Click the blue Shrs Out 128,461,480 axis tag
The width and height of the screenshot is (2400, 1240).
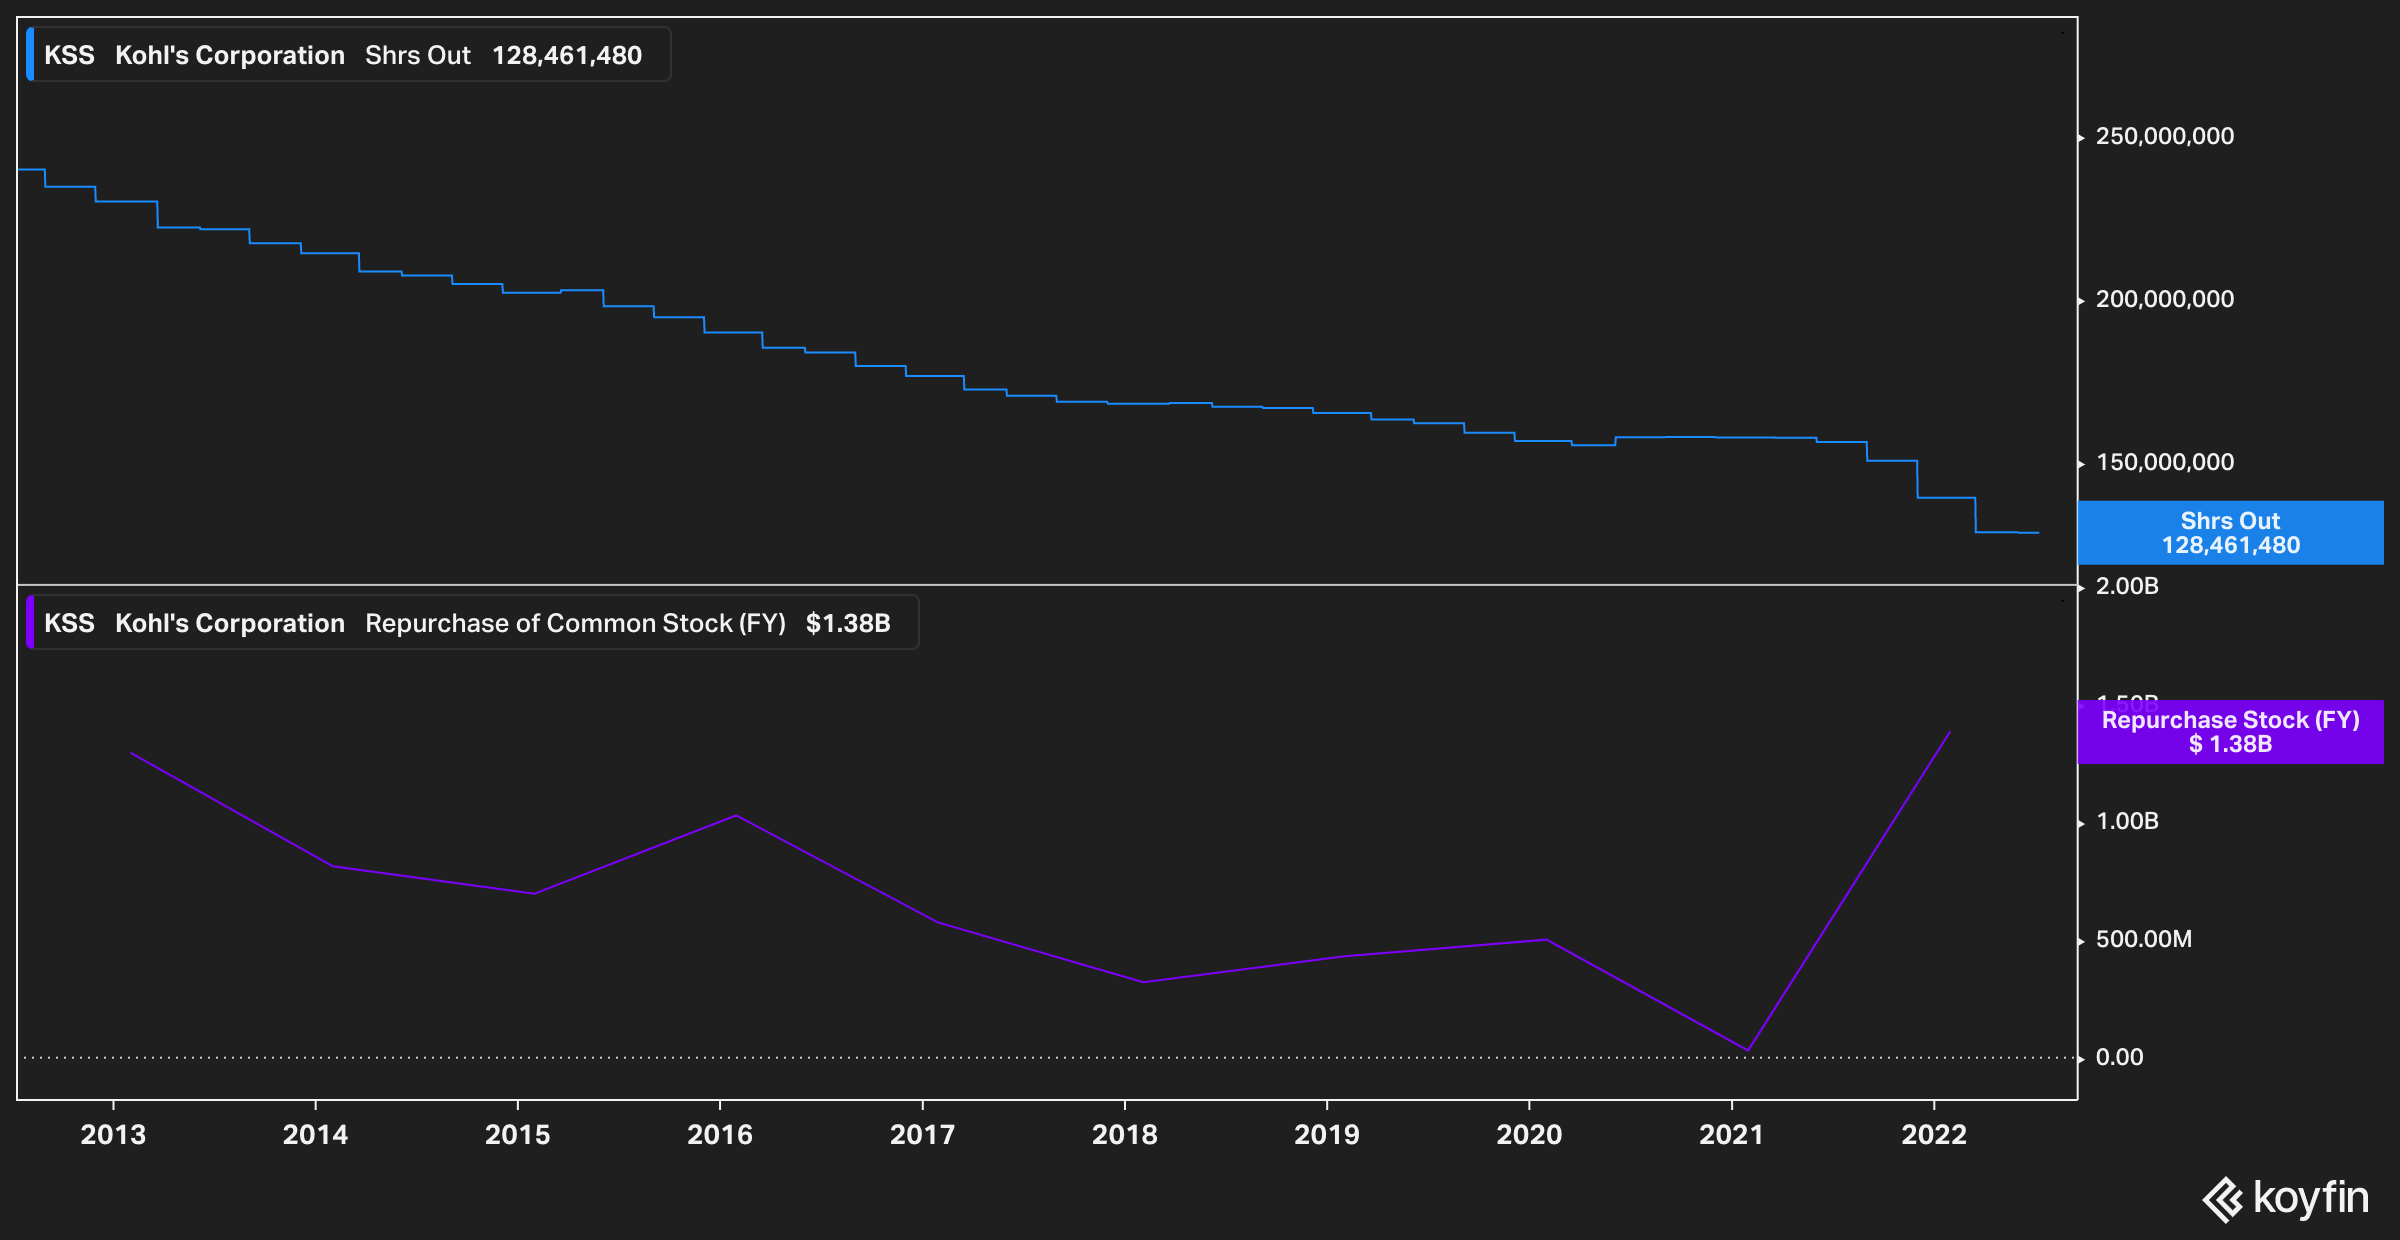point(2230,533)
